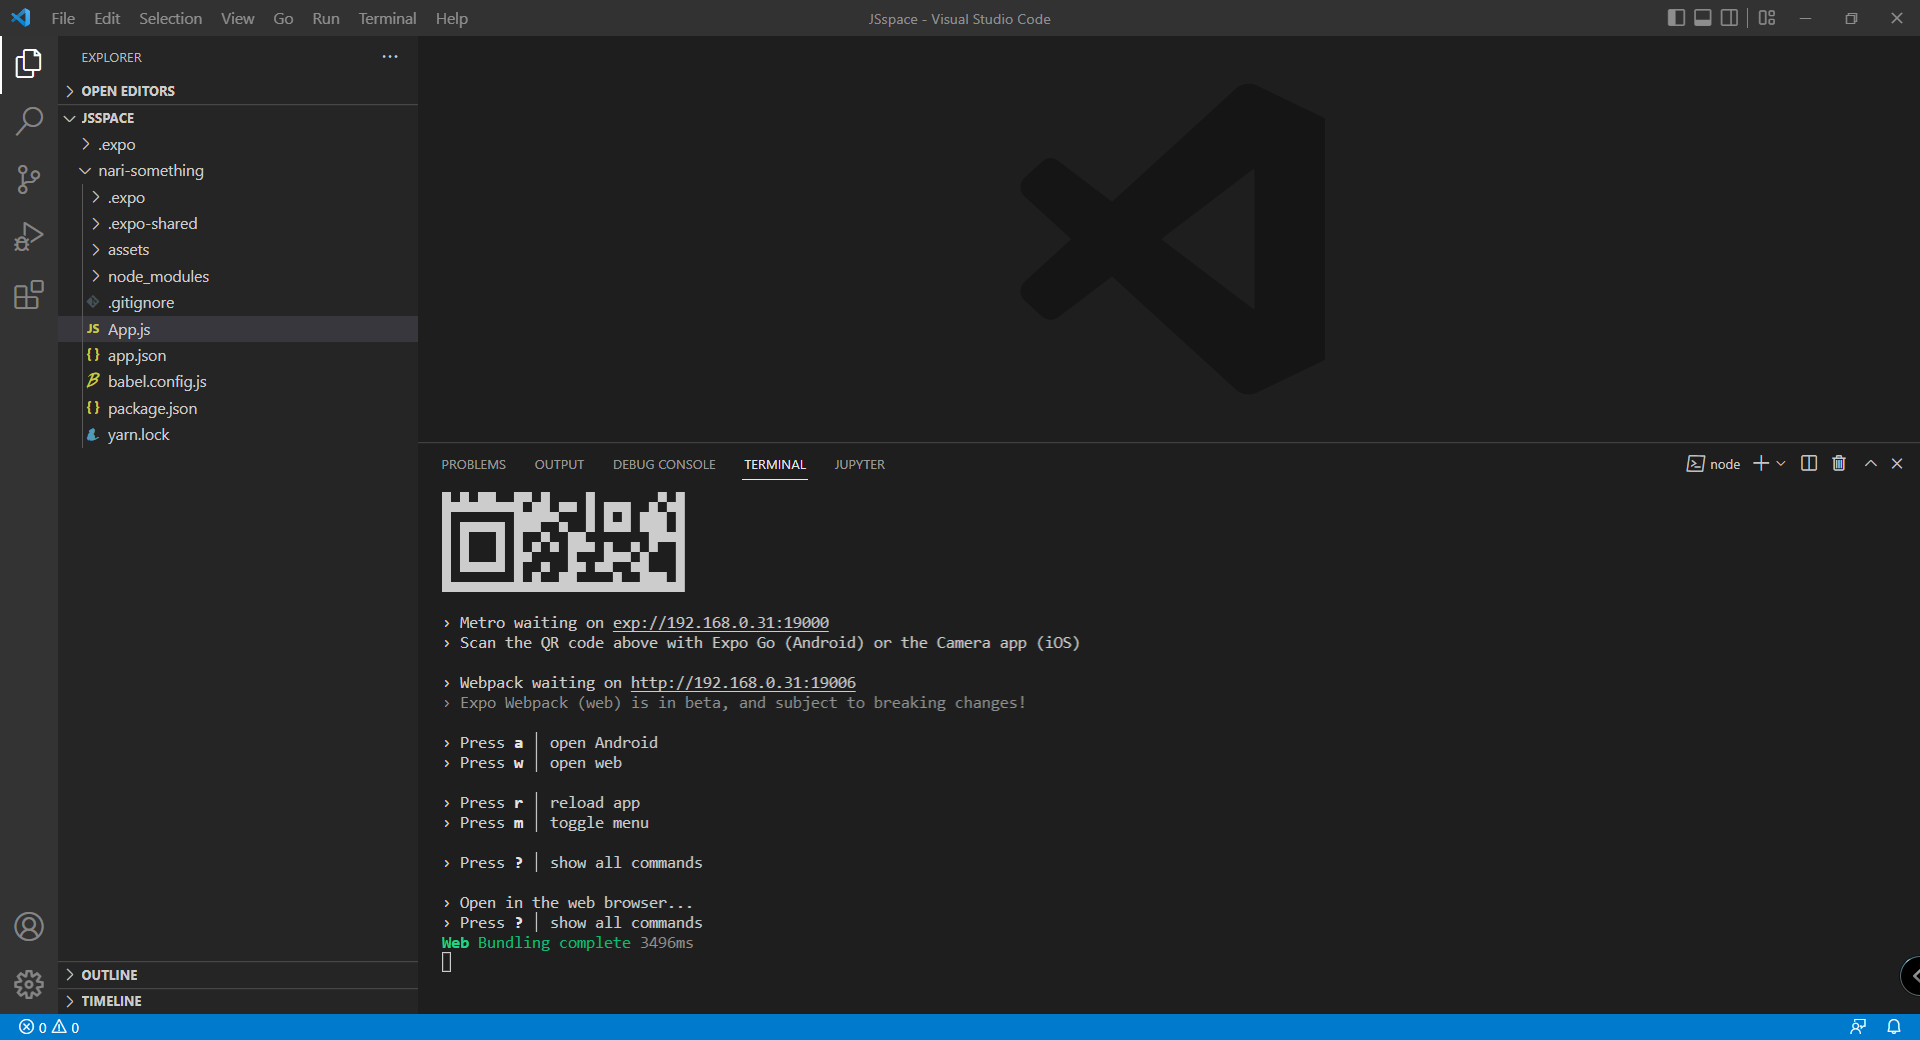The image size is (1920, 1040).
Task: Open the feedback icon in status bar
Action: pyautogui.click(x=1858, y=1027)
